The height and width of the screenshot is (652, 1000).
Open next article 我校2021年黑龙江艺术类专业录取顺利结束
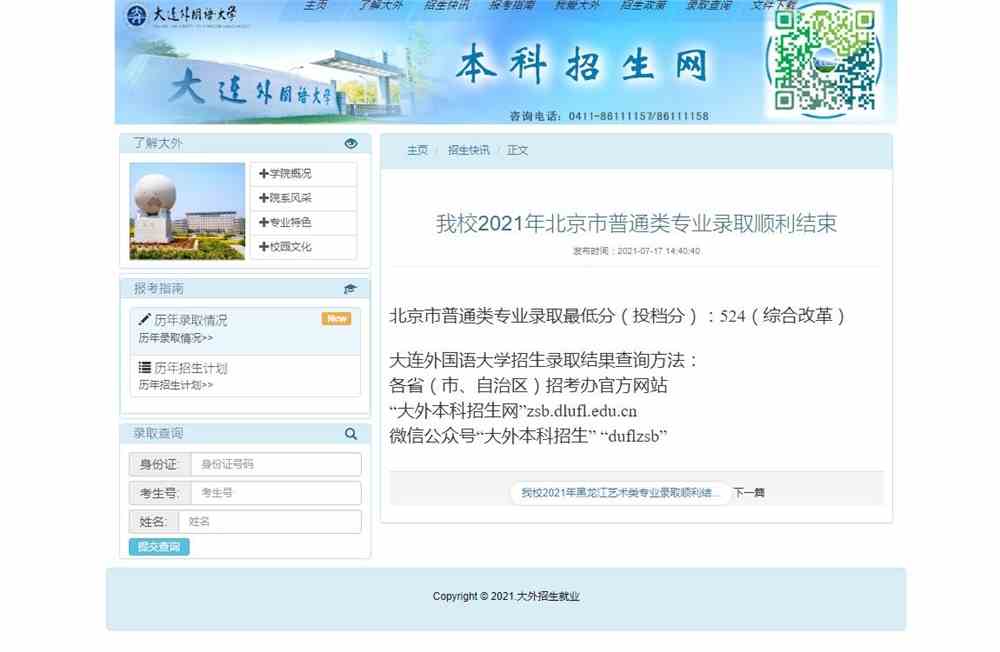coord(620,493)
